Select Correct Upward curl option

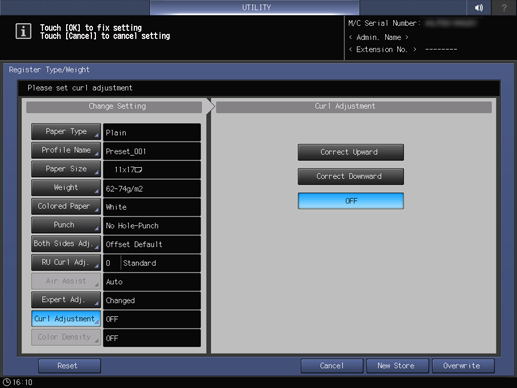[351, 152]
